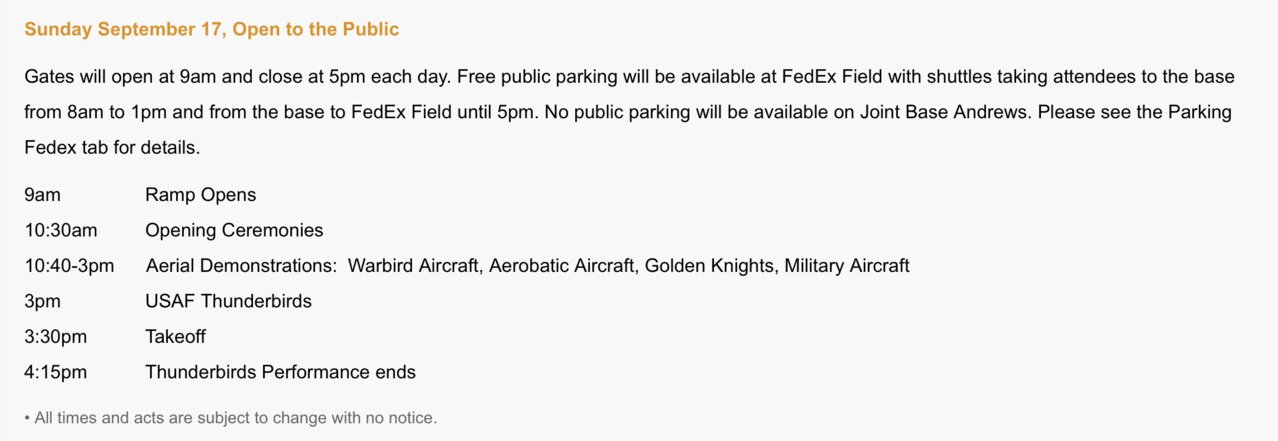This screenshot has height=441, width=1278.
Task: Click the Military Aircraft text
Action: pyautogui.click(x=847, y=266)
